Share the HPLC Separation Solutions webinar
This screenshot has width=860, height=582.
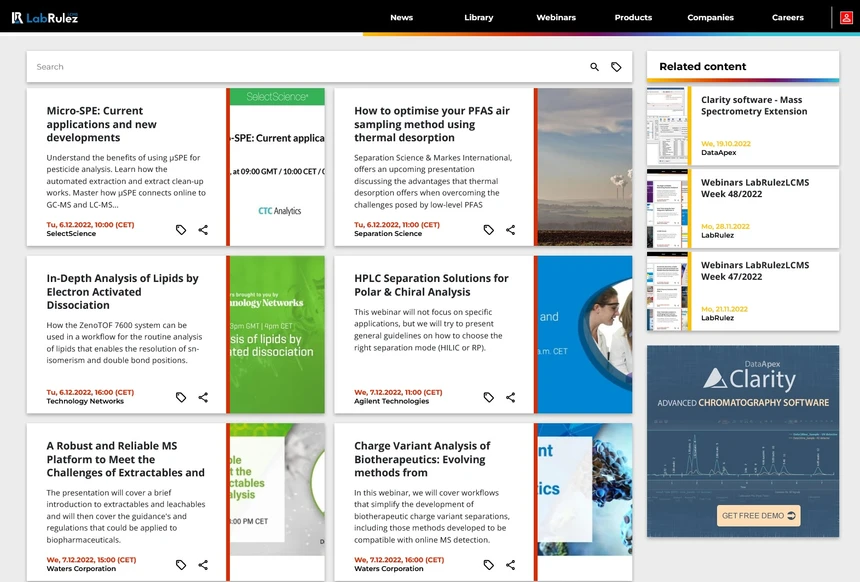click(511, 397)
